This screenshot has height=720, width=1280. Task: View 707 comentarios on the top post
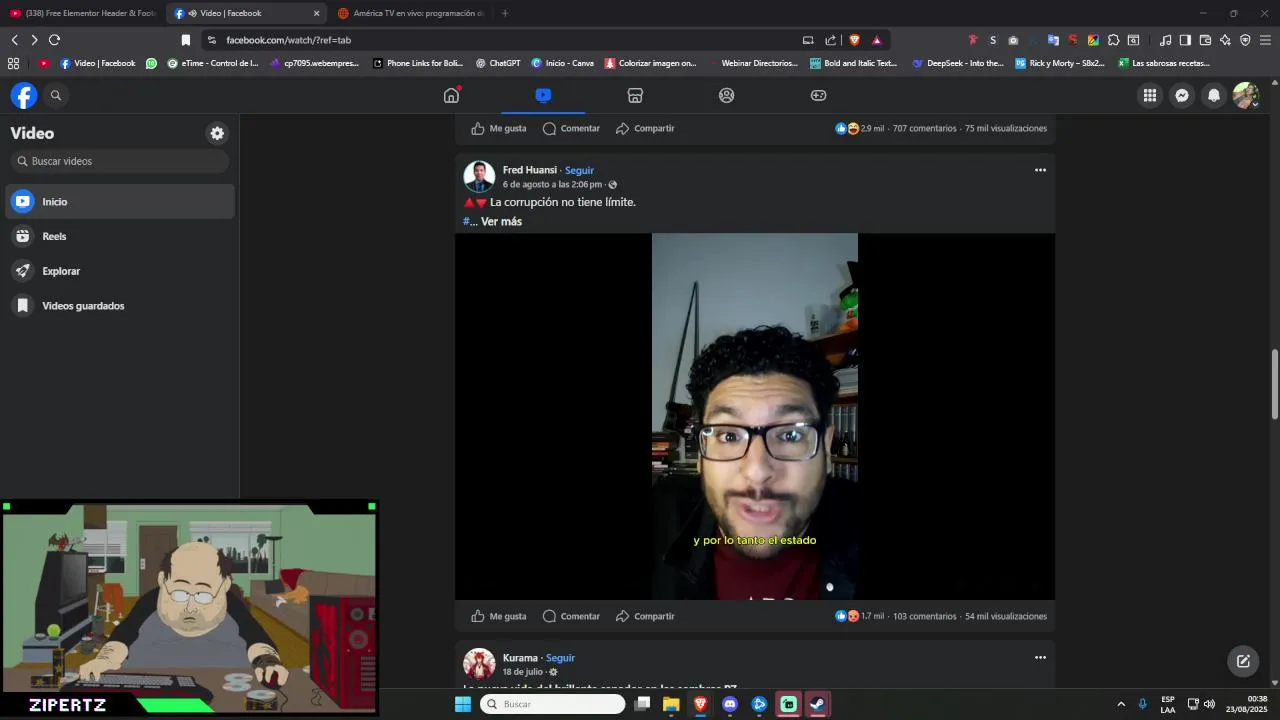pyautogui.click(x=924, y=128)
